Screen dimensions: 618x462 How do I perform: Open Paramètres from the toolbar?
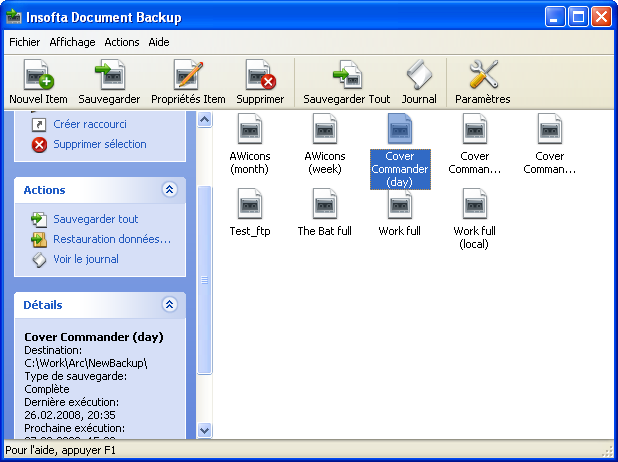click(482, 82)
